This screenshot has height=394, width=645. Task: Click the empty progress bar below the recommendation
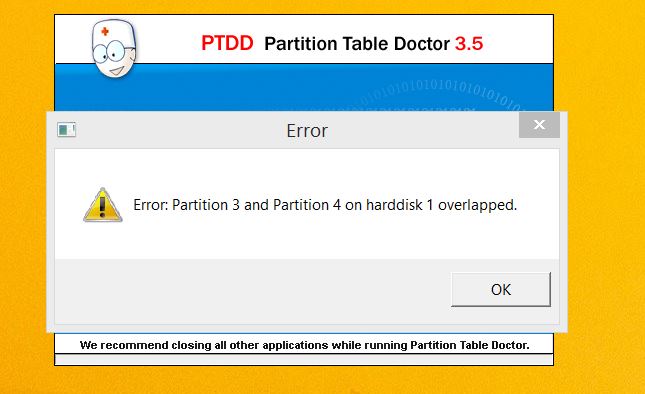[304, 359]
